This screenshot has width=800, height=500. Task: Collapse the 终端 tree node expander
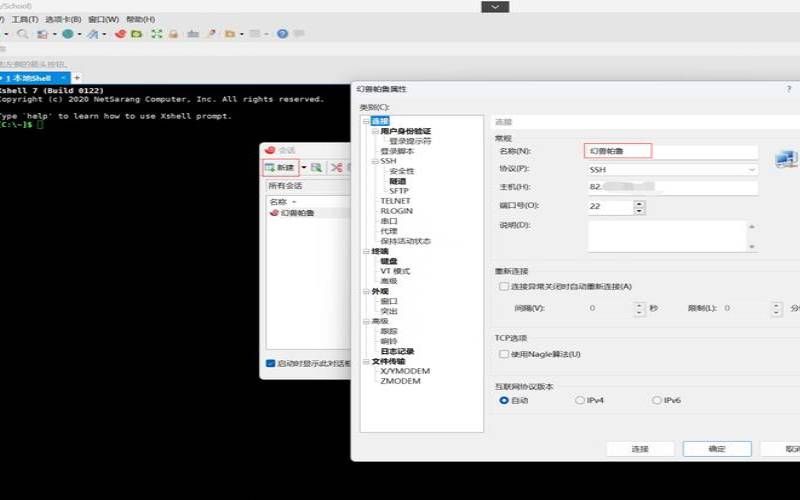366,252
